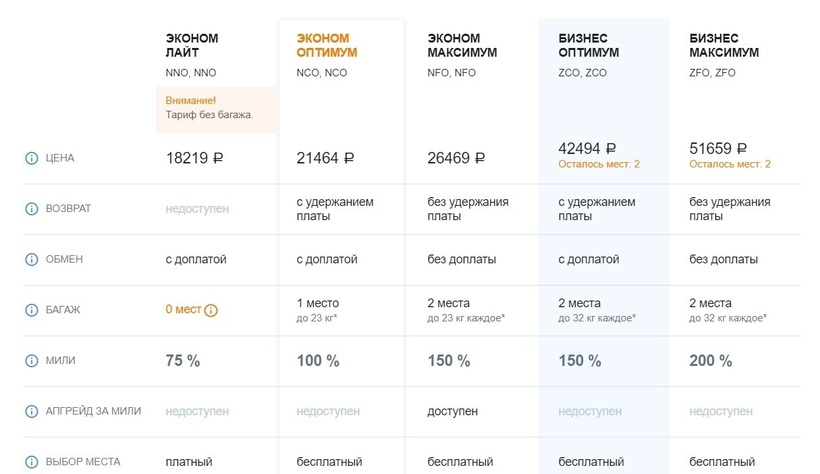This screenshot has width=820, height=474.
Task: Click the orange info icon by 0 мест
Action: (x=211, y=310)
